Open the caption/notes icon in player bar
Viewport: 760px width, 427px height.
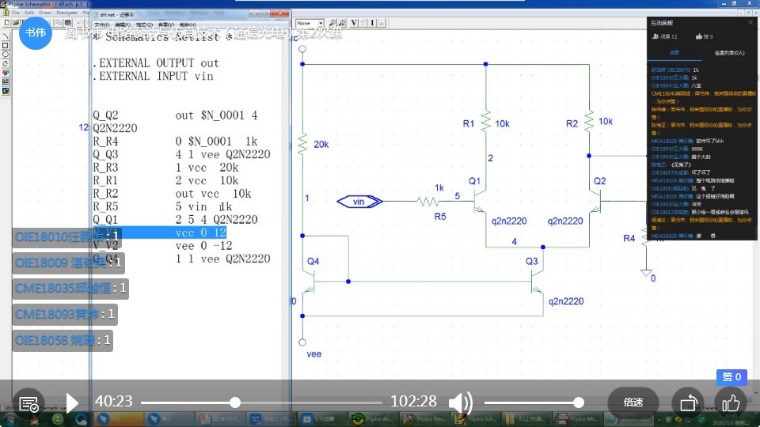tap(29, 404)
